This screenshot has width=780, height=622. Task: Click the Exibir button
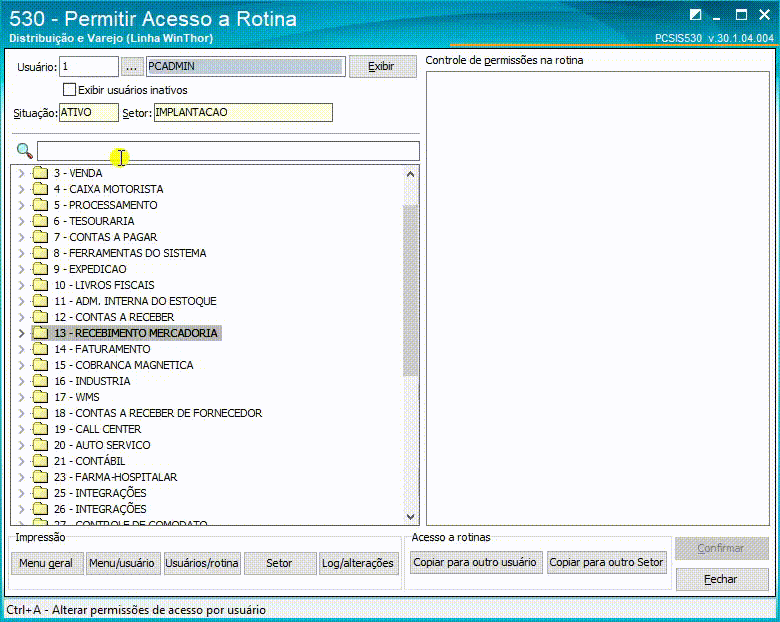coord(383,66)
